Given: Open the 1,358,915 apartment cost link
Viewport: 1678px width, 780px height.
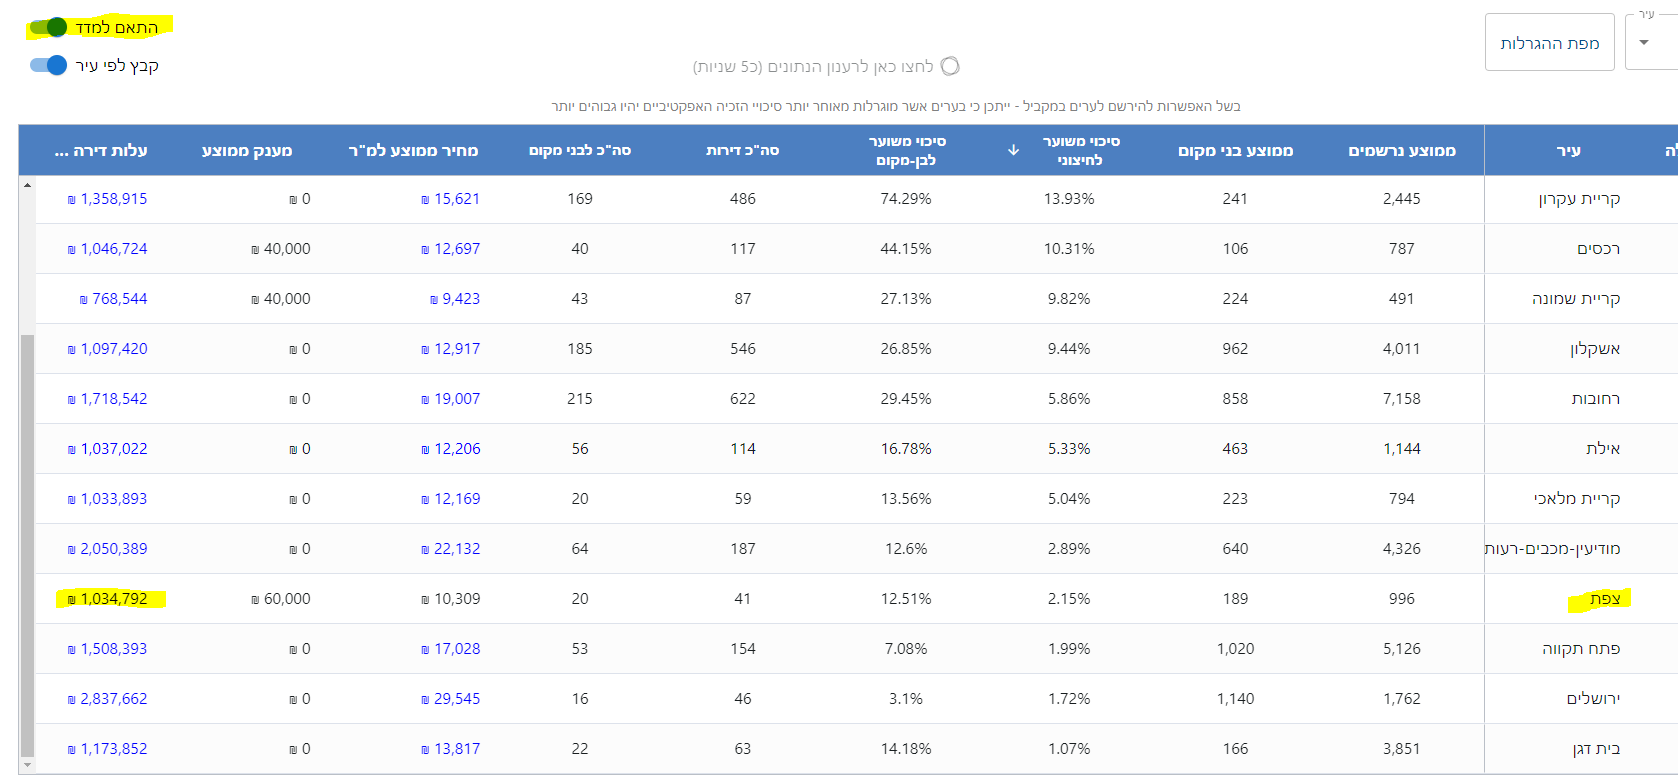Looking at the screenshot, I should (113, 199).
